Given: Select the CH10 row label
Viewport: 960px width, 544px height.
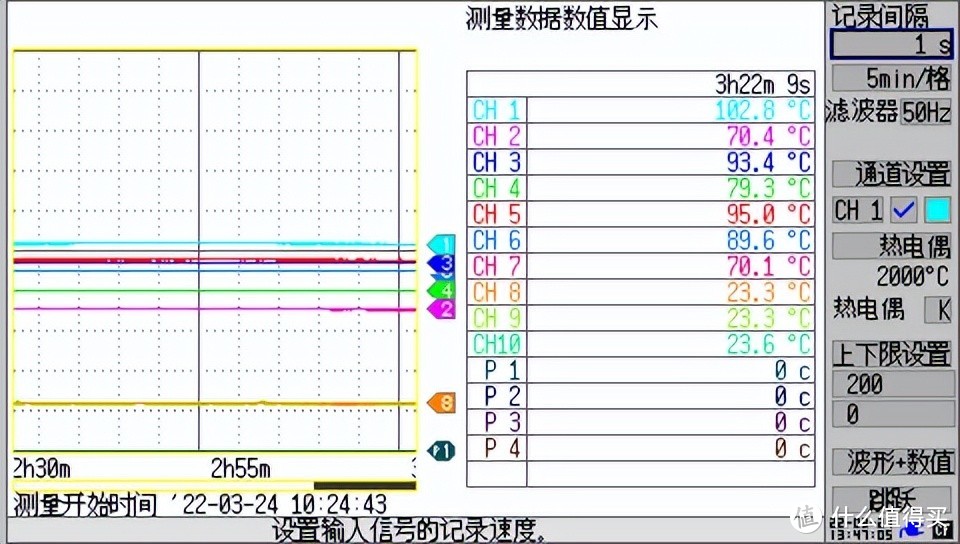Looking at the screenshot, I should pyautogui.click(x=497, y=344).
